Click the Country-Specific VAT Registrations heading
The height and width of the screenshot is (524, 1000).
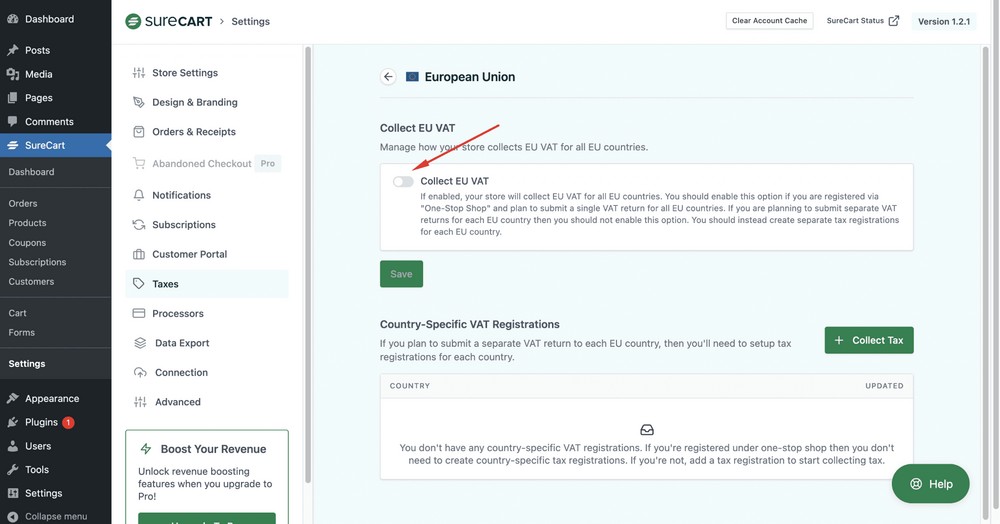469,324
